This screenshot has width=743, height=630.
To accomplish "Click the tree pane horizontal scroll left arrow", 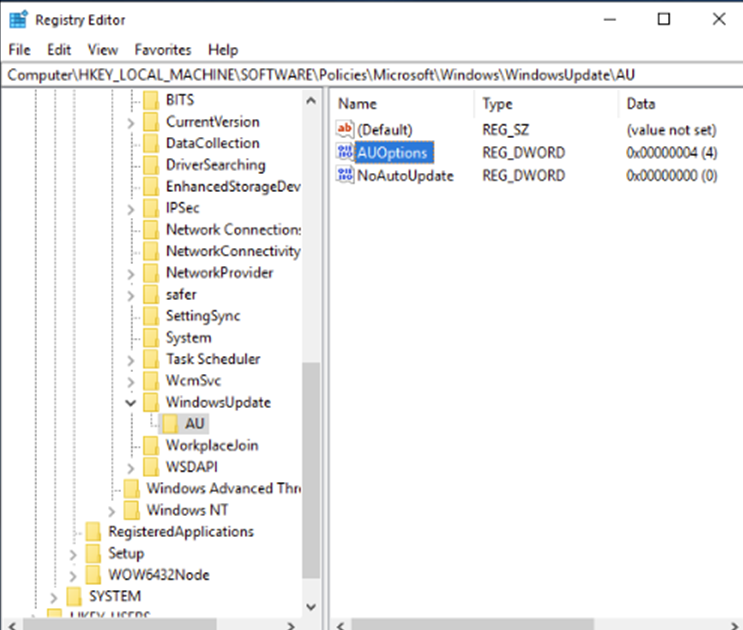I will pos(12,625).
